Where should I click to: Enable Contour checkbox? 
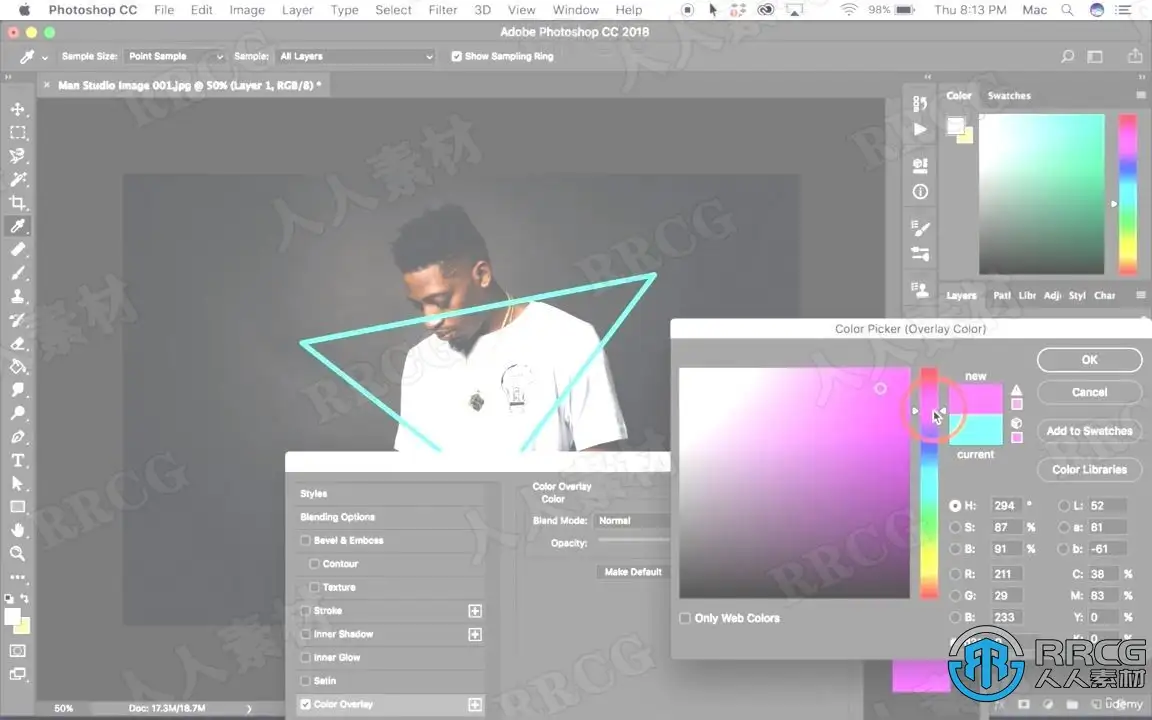point(314,564)
